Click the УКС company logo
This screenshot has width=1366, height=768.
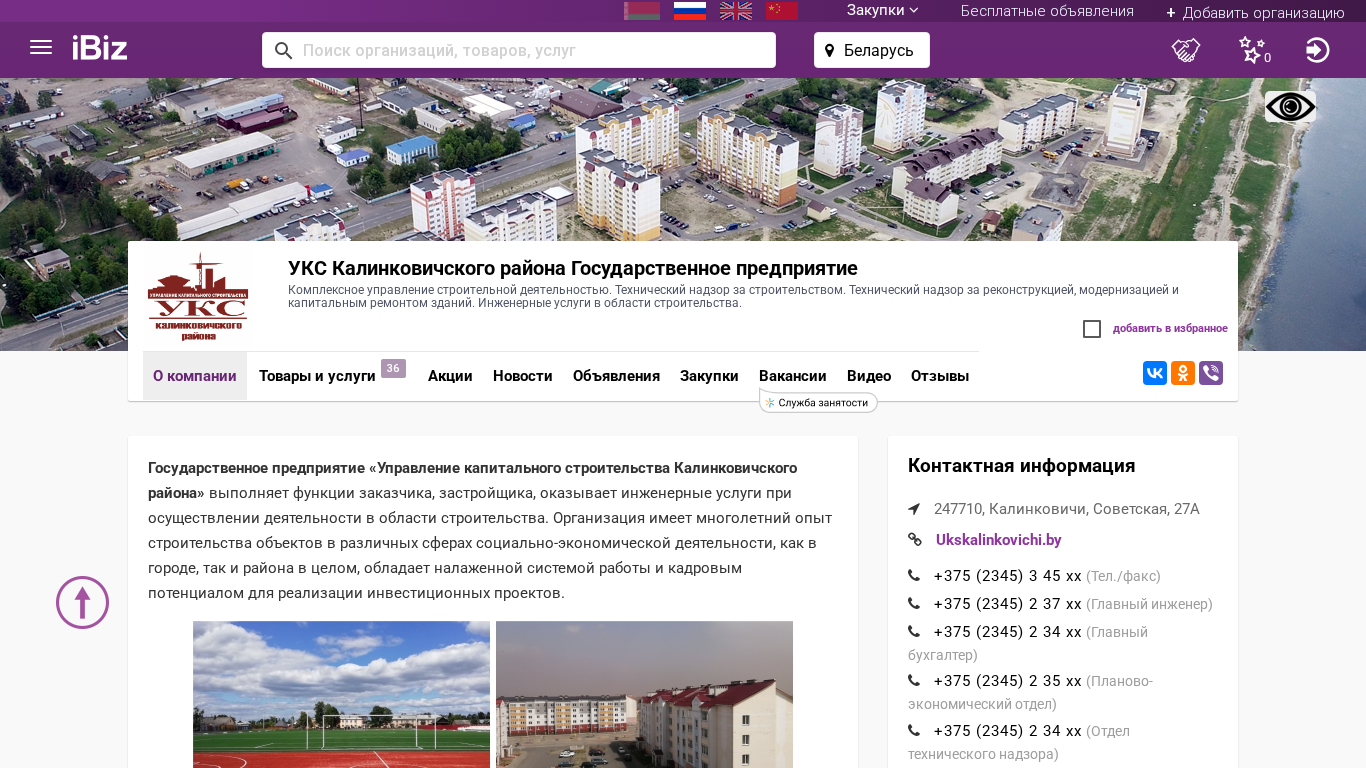tap(198, 297)
